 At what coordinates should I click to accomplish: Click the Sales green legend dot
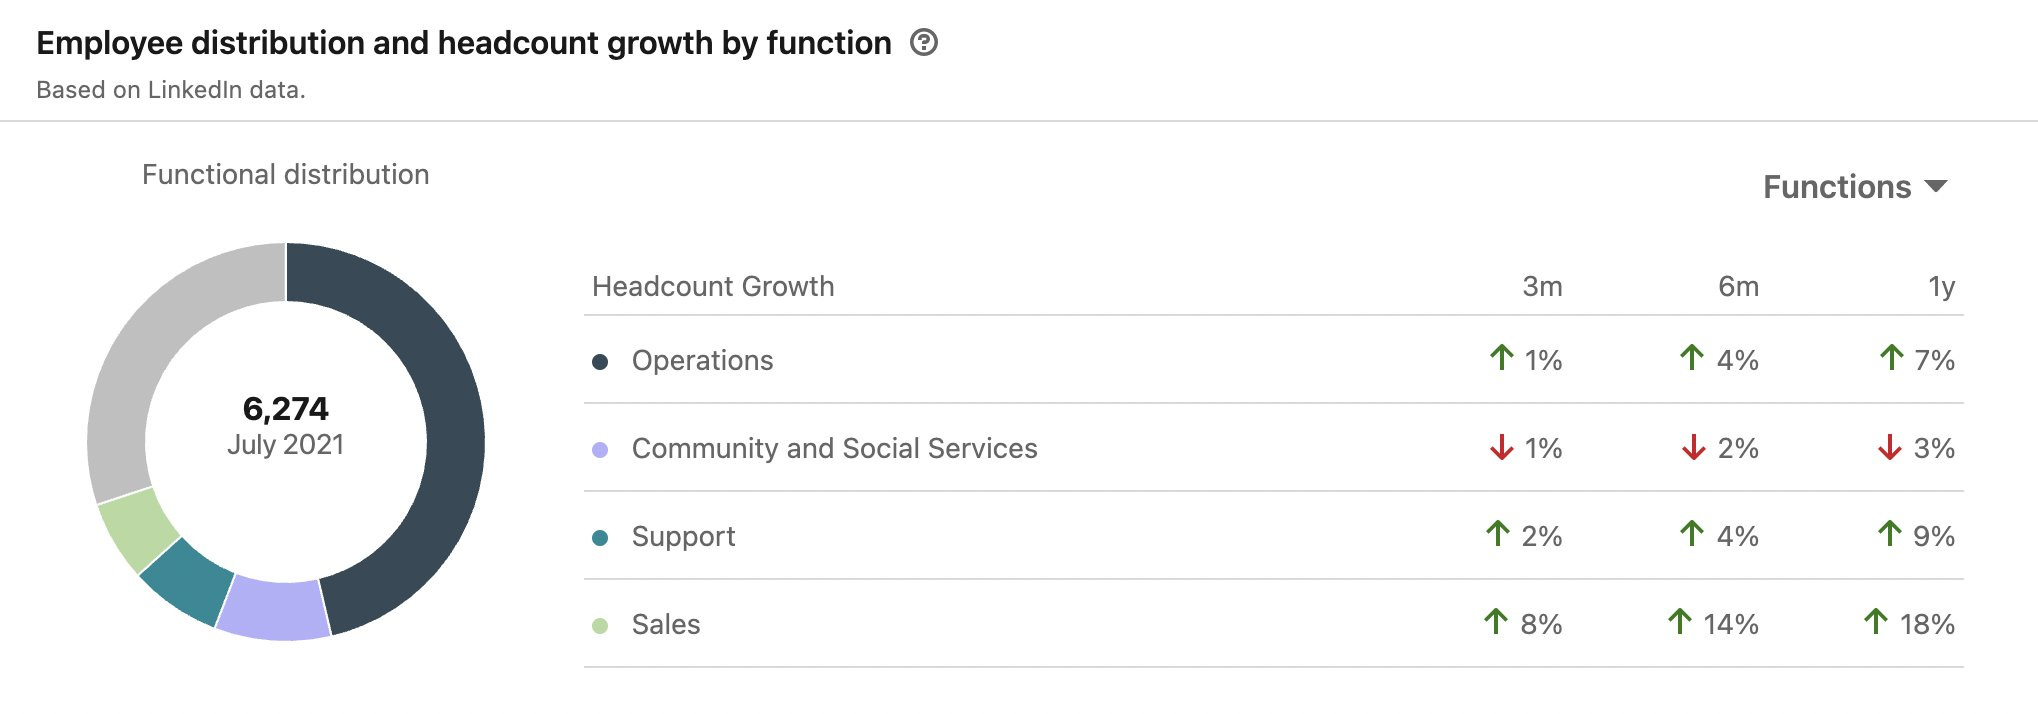click(600, 626)
